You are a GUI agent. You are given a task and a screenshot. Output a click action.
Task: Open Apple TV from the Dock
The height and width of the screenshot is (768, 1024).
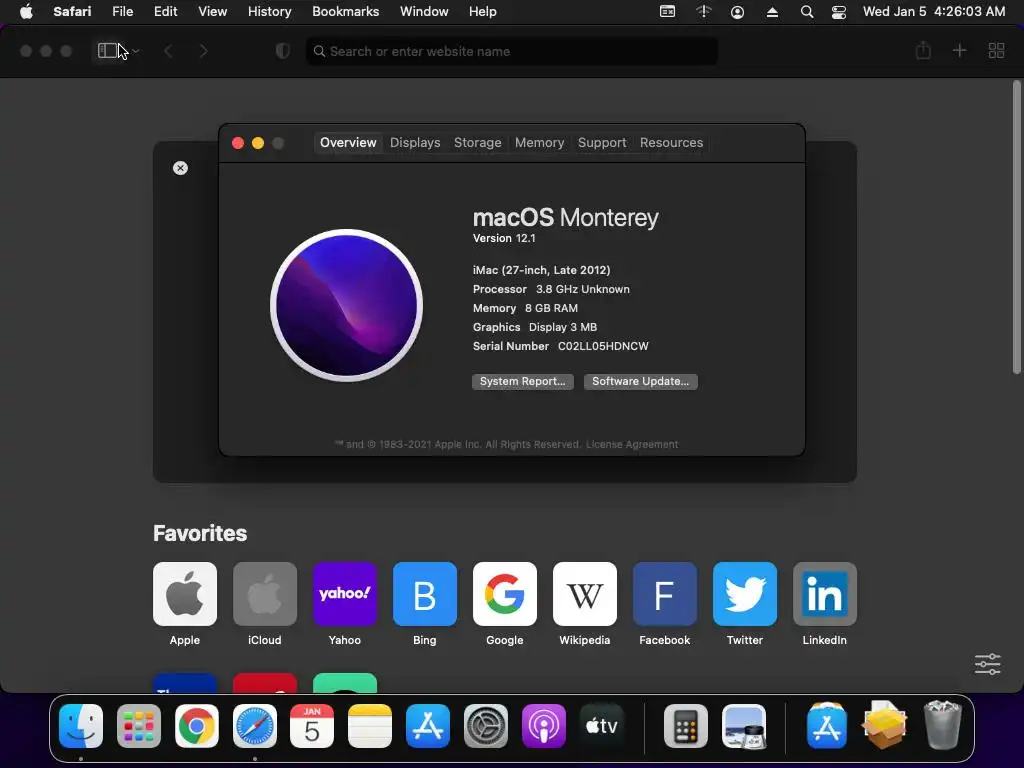[601, 726]
